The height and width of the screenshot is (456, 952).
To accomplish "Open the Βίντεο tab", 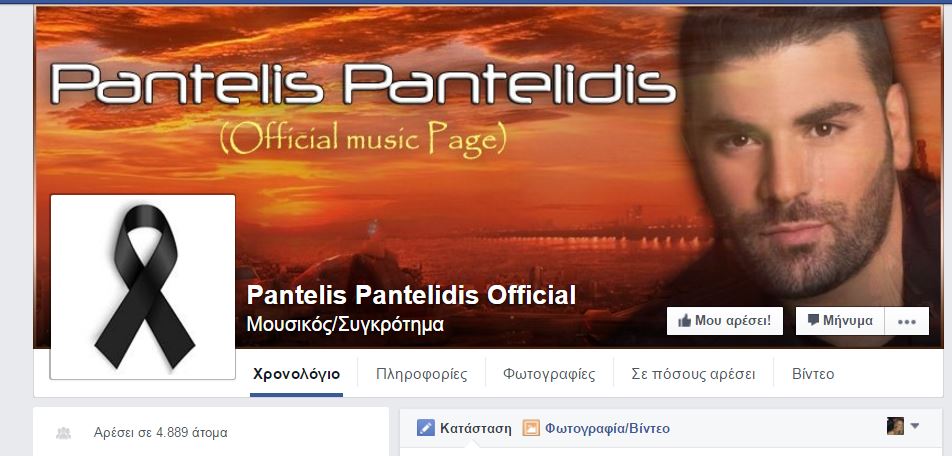I will click(813, 374).
